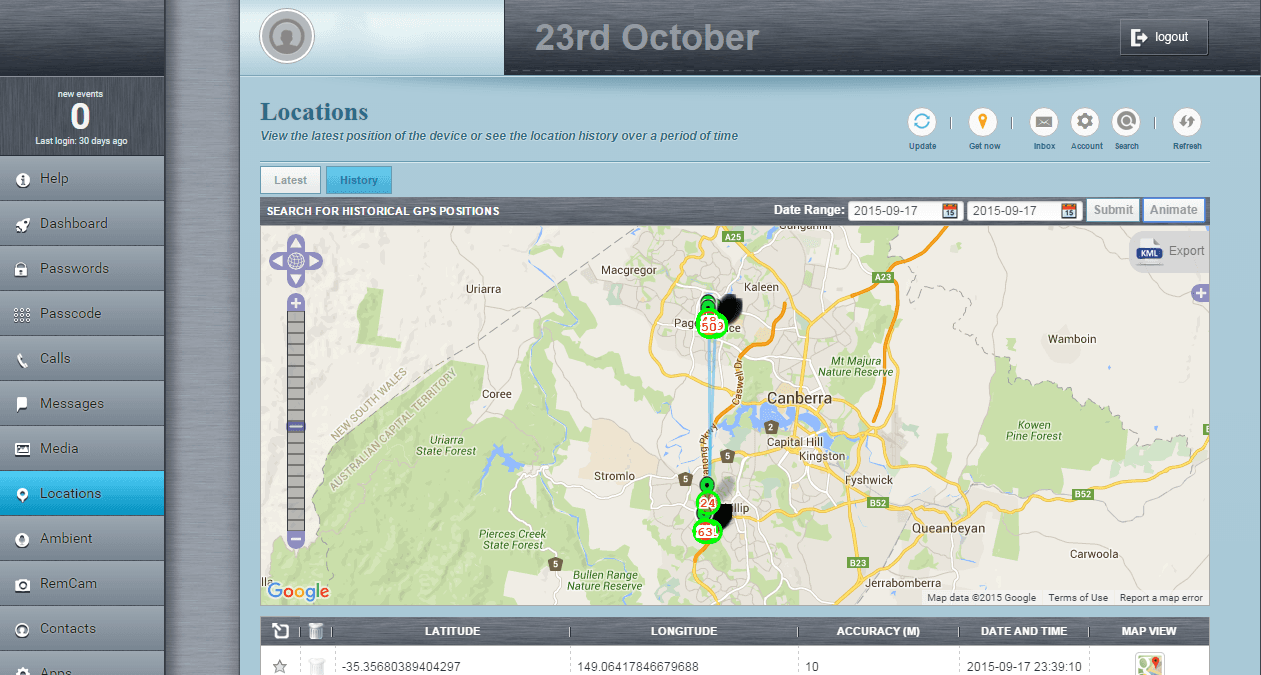The width and height of the screenshot is (1261, 675).
Task: Open calendar picker for end date
Action: coord(1068,211)
